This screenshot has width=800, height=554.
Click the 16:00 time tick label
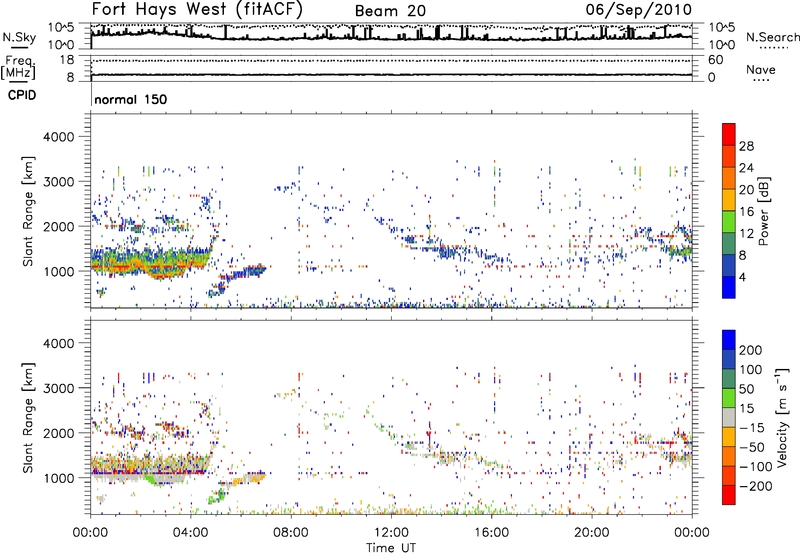pos(491,533)
